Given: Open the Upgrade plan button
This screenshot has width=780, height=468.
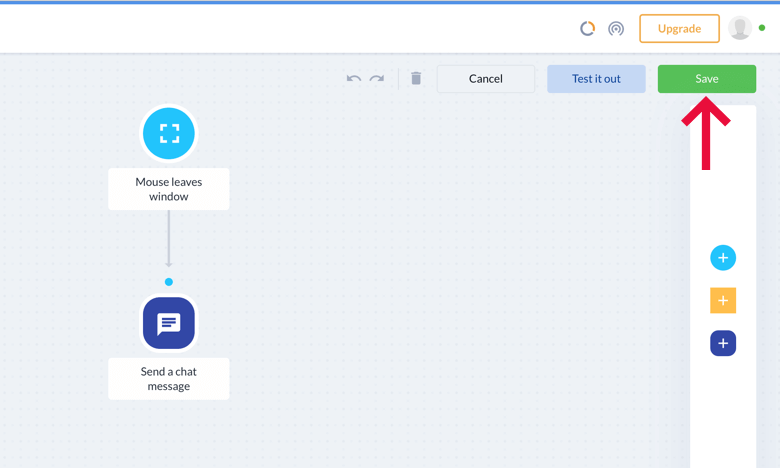Looking at the screenshot, I should coord(679,28).
